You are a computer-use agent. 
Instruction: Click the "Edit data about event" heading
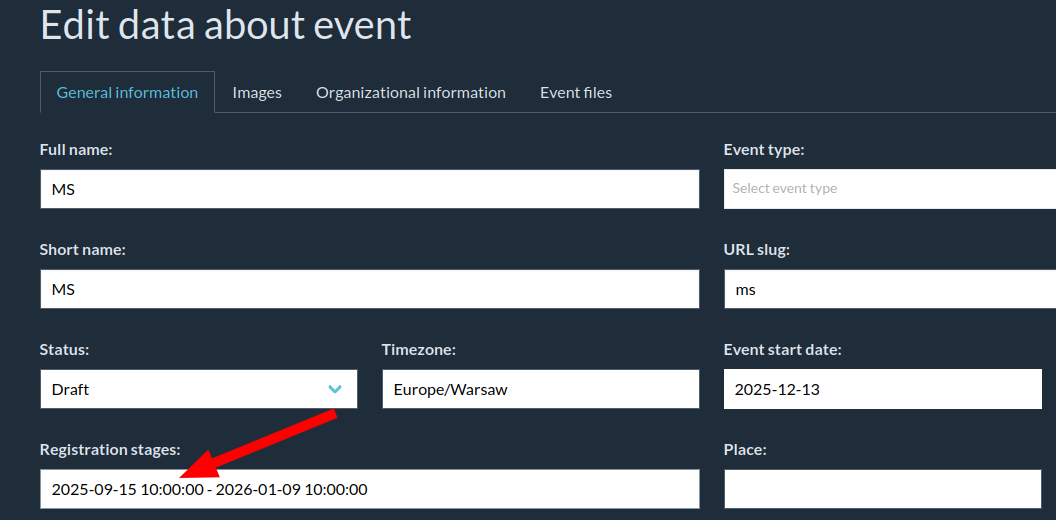226,25
